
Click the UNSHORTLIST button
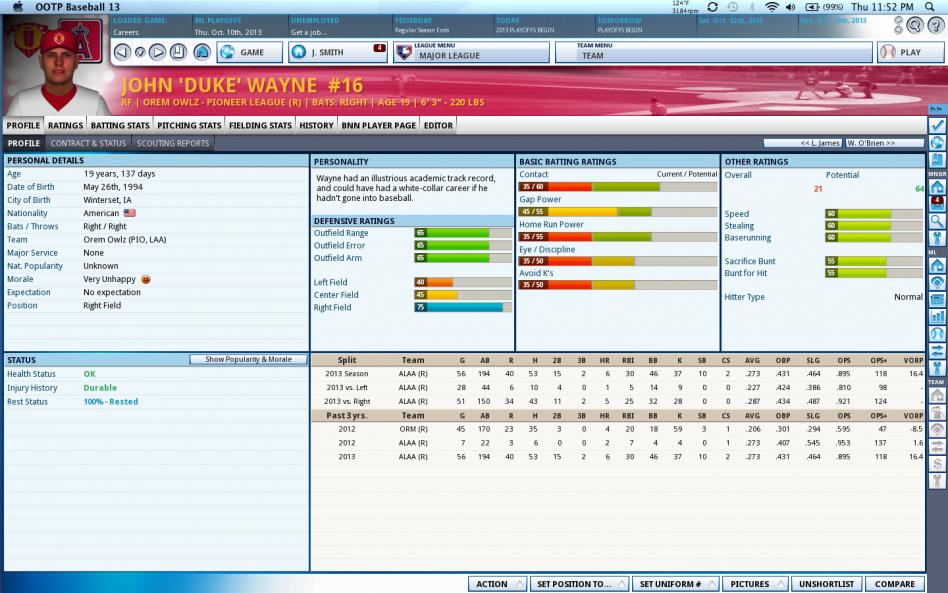[x=826, y=584]
